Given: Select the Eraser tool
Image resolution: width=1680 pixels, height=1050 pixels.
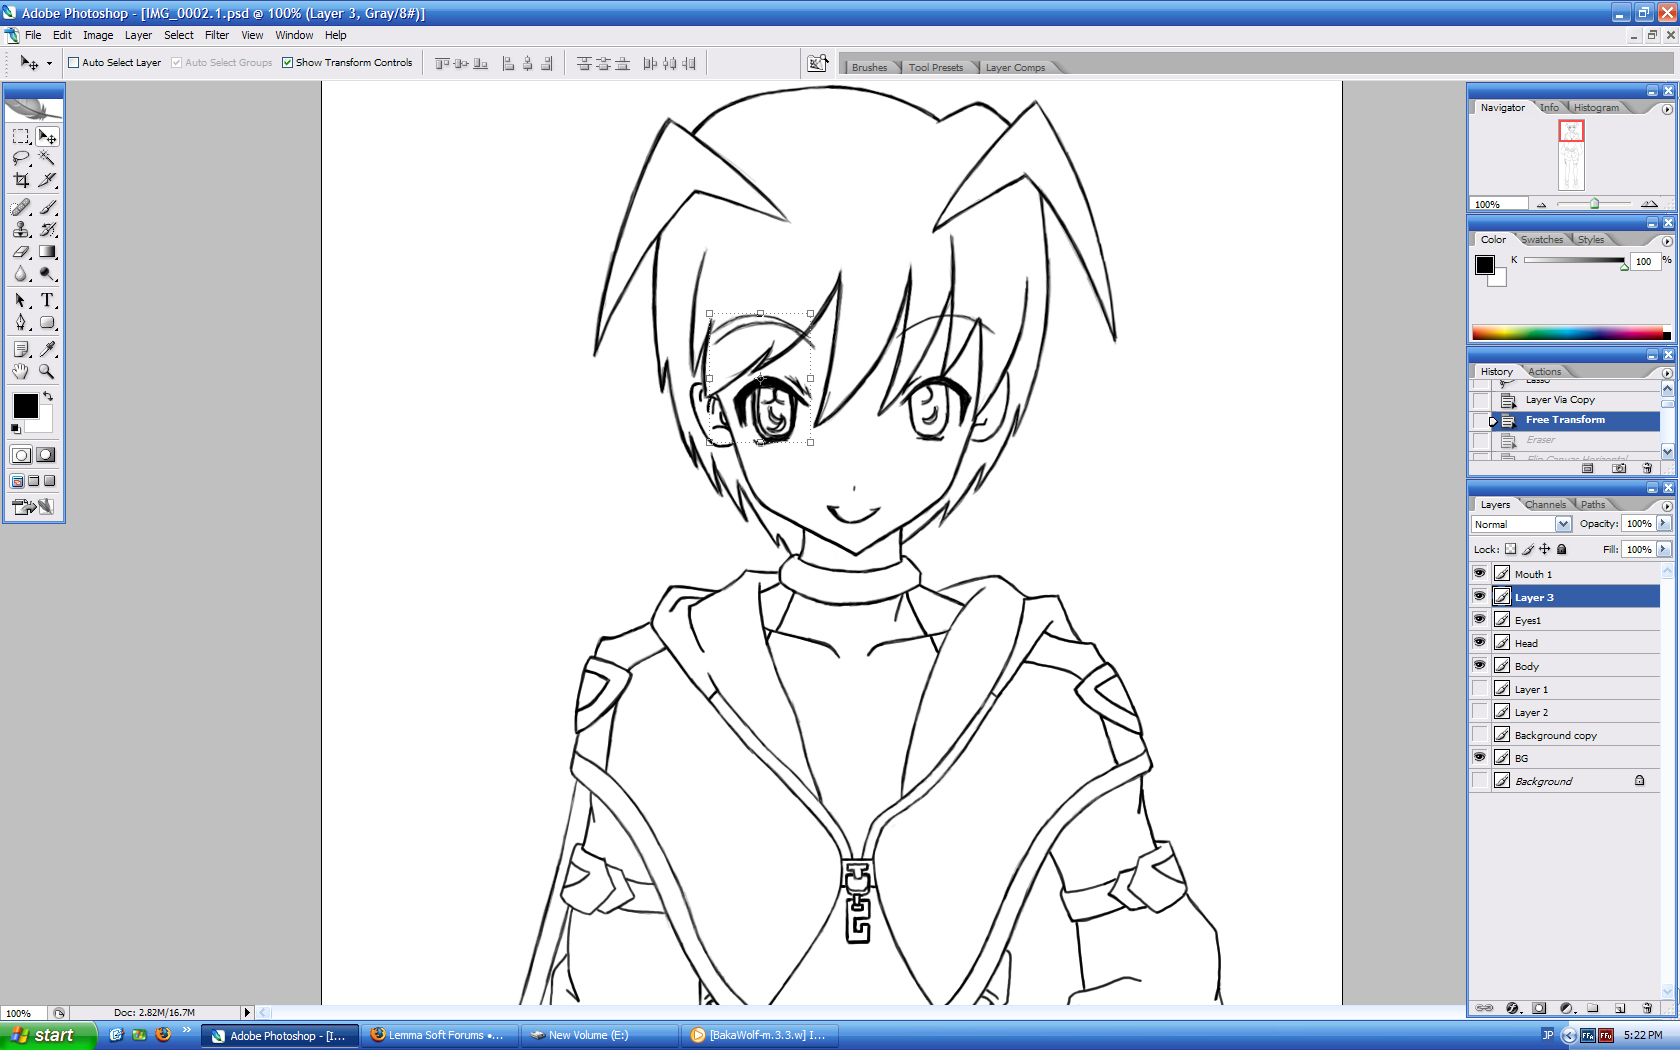Looking at the screenshot, I should click(x=21, y=252).
